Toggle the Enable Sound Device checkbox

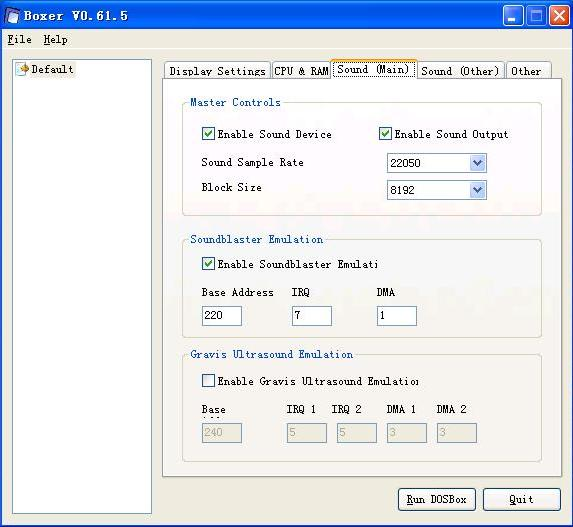coord(208,134)
